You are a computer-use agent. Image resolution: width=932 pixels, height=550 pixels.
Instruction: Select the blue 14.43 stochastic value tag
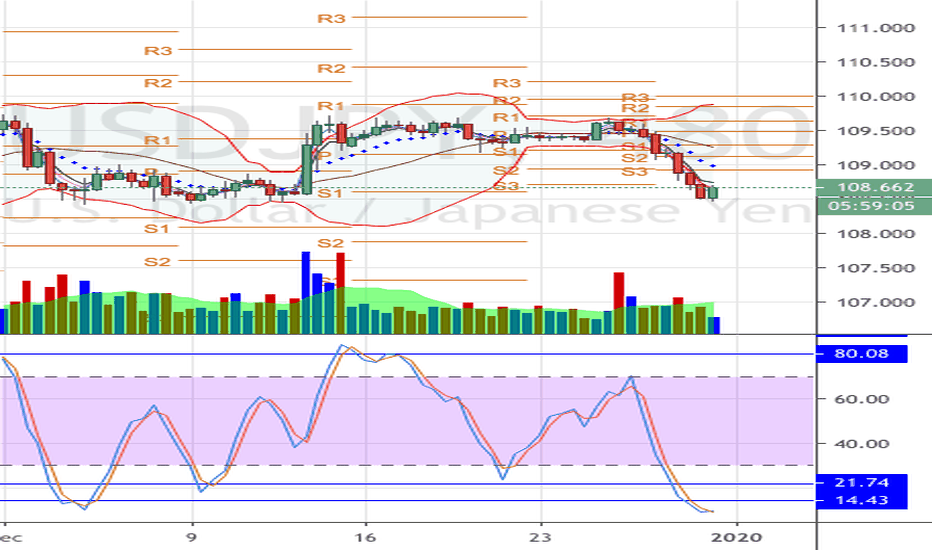coord(862,500)
